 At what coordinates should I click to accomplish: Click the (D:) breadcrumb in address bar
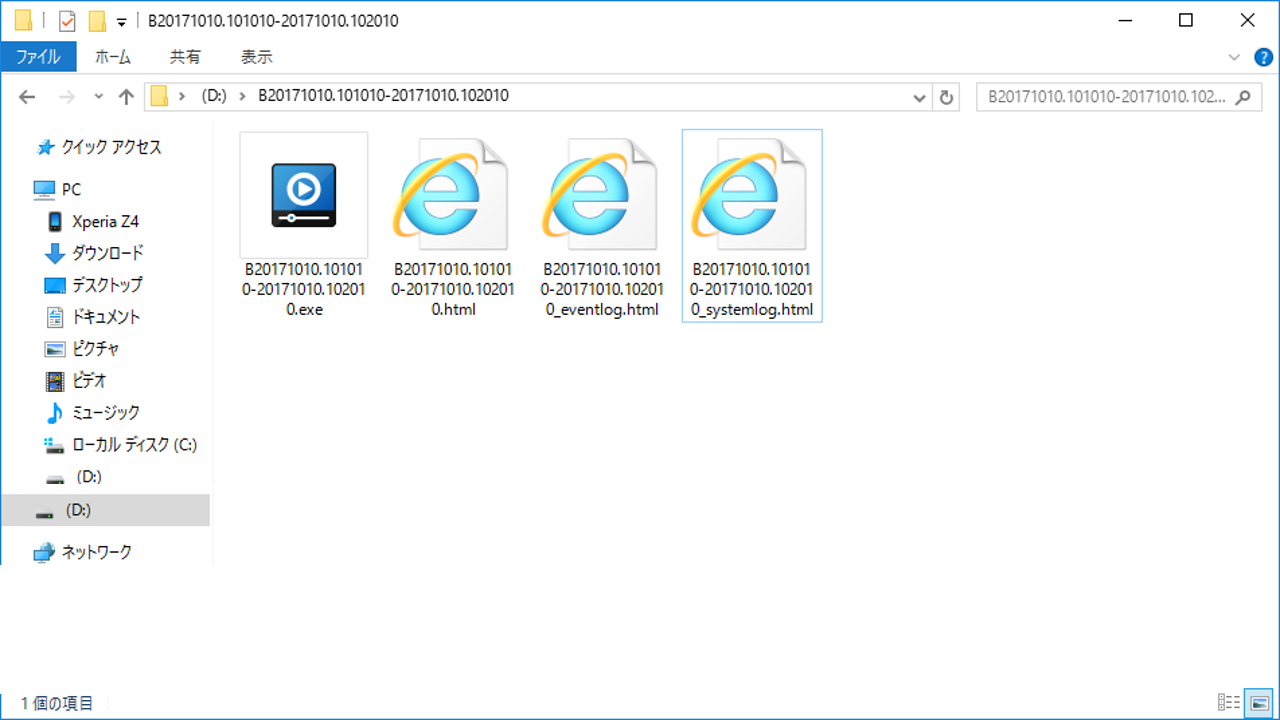click(215, 96)
